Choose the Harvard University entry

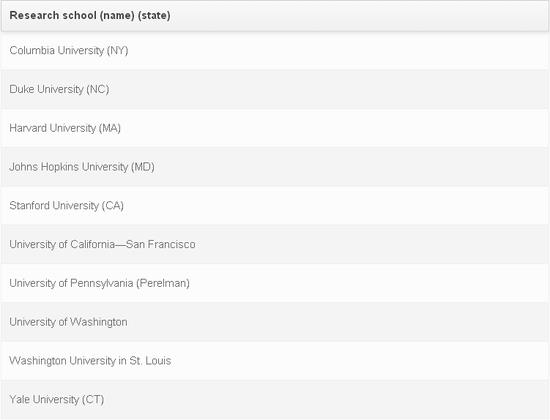click(x=275, y=128)
